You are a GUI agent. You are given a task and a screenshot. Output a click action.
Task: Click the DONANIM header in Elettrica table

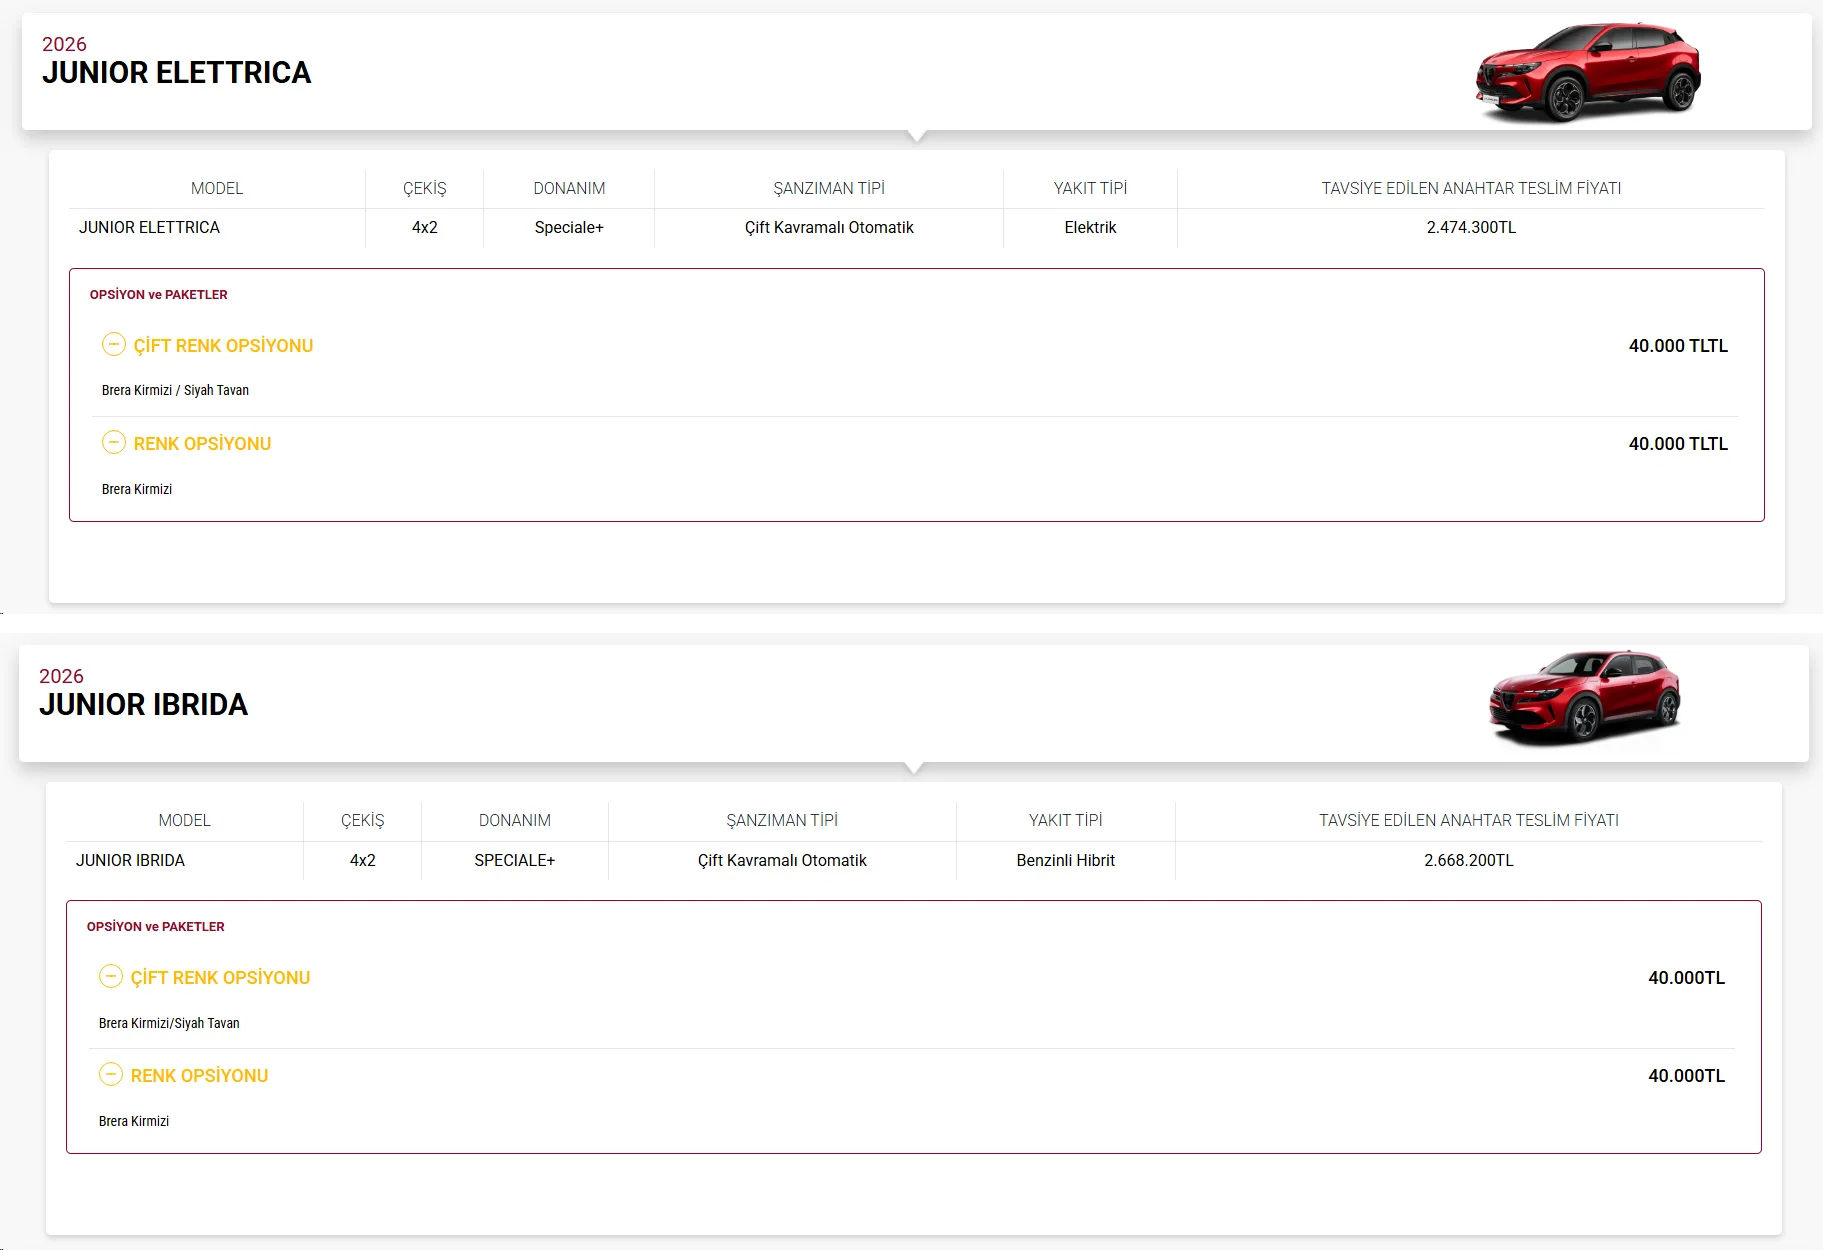(x=569, y=189)
